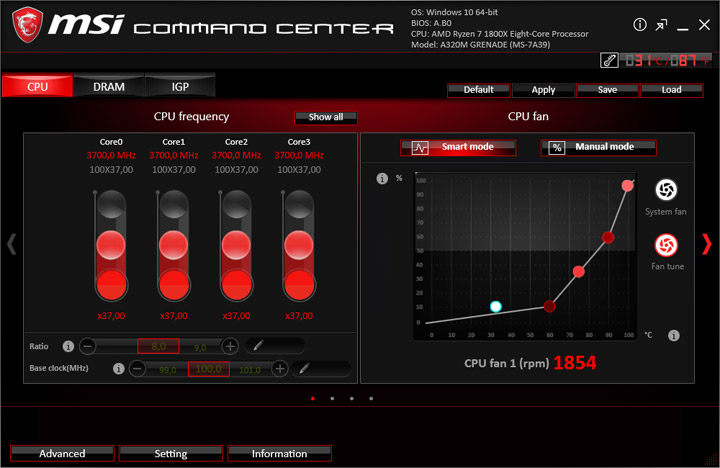Click the Default button
Viewport: 720px width, 468px height.
coord(478,90)
